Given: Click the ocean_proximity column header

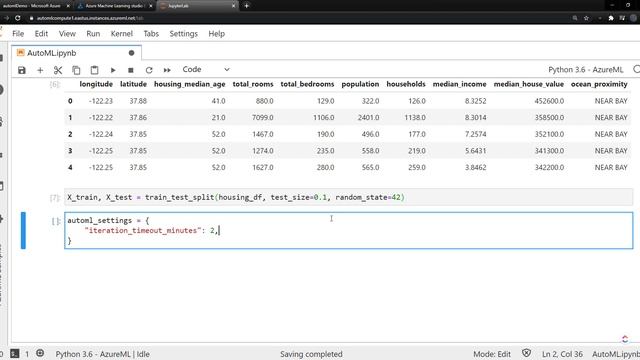Looking at the screenshot, I should (x=599, y=84).
